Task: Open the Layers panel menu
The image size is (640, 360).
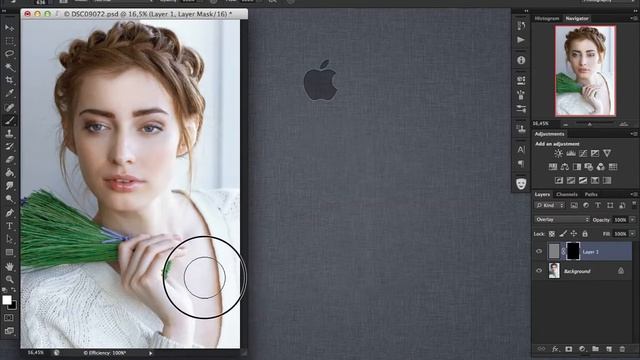Action: coord(633,194)
